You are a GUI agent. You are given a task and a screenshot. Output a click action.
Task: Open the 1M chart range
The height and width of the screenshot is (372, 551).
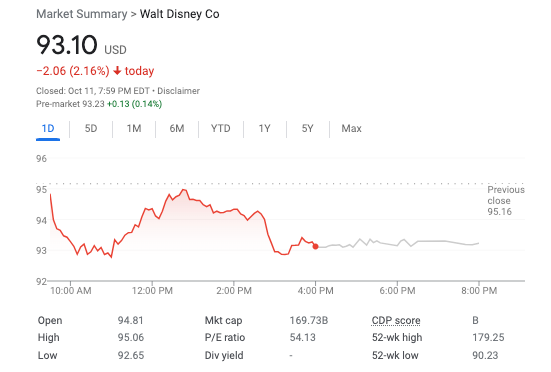134,129
